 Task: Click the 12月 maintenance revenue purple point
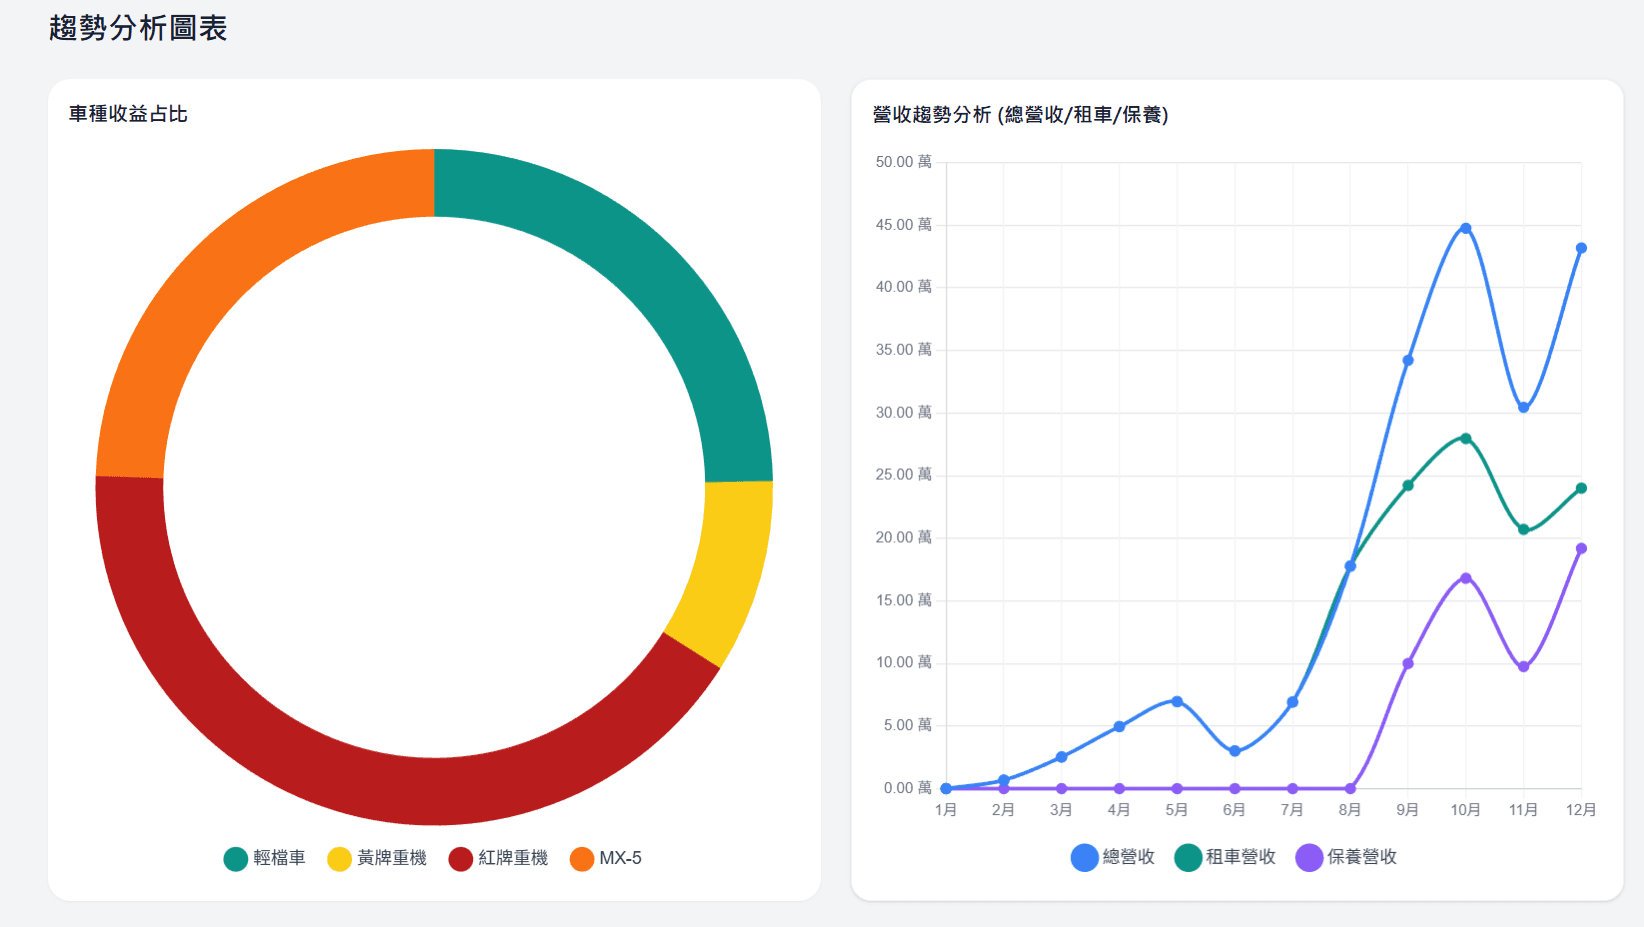[x=1581, y=548]
